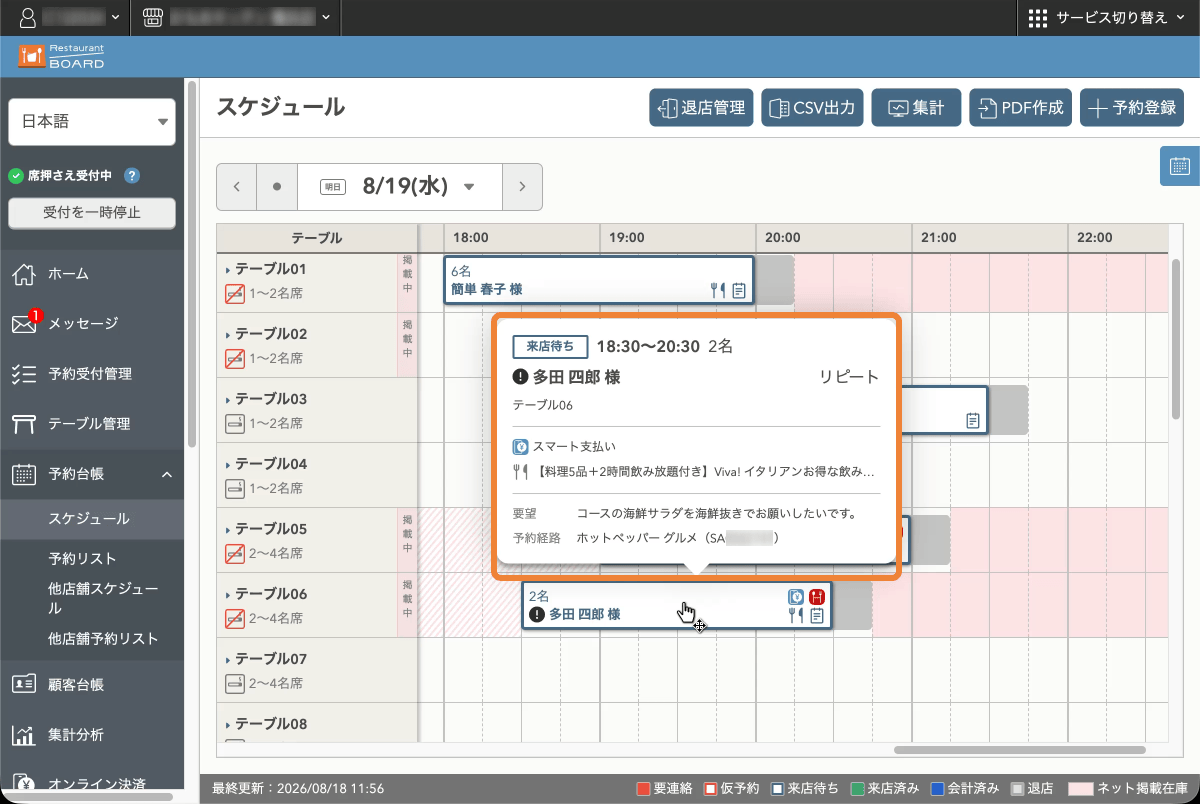
Task: Open the calendar panel icon on right edge
Action: [x=1180, y=166]
